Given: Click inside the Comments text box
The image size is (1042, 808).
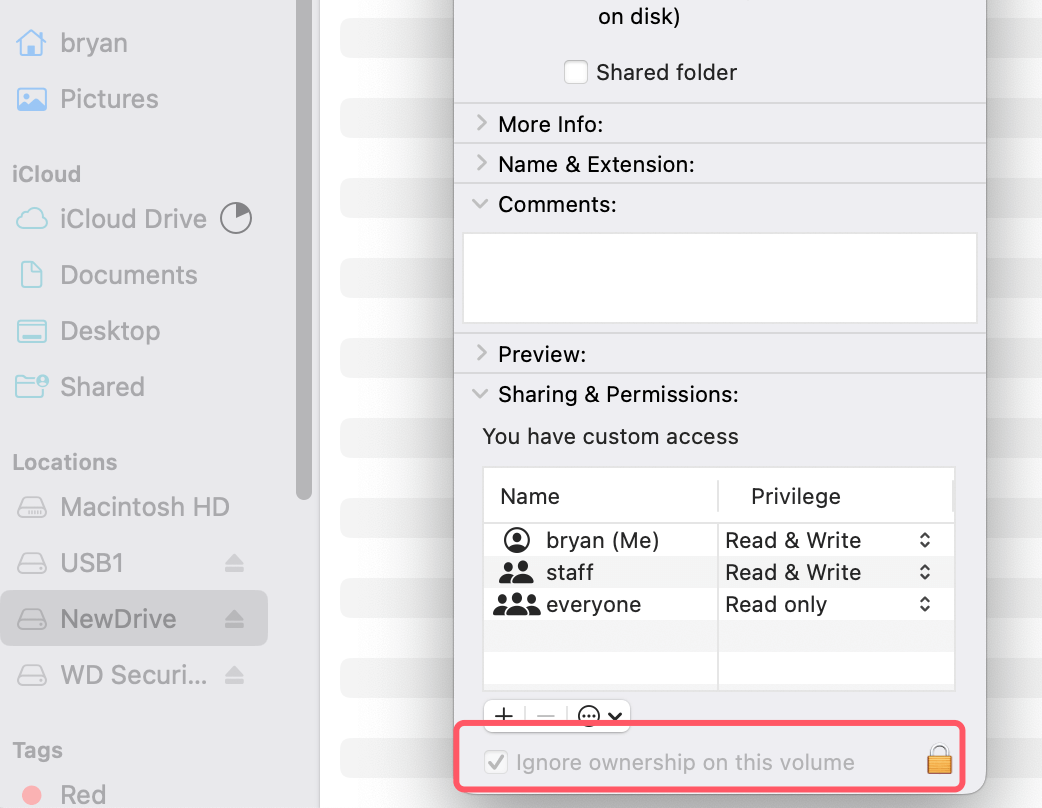Looking at the screenshot, I should (x=719, y=278).
